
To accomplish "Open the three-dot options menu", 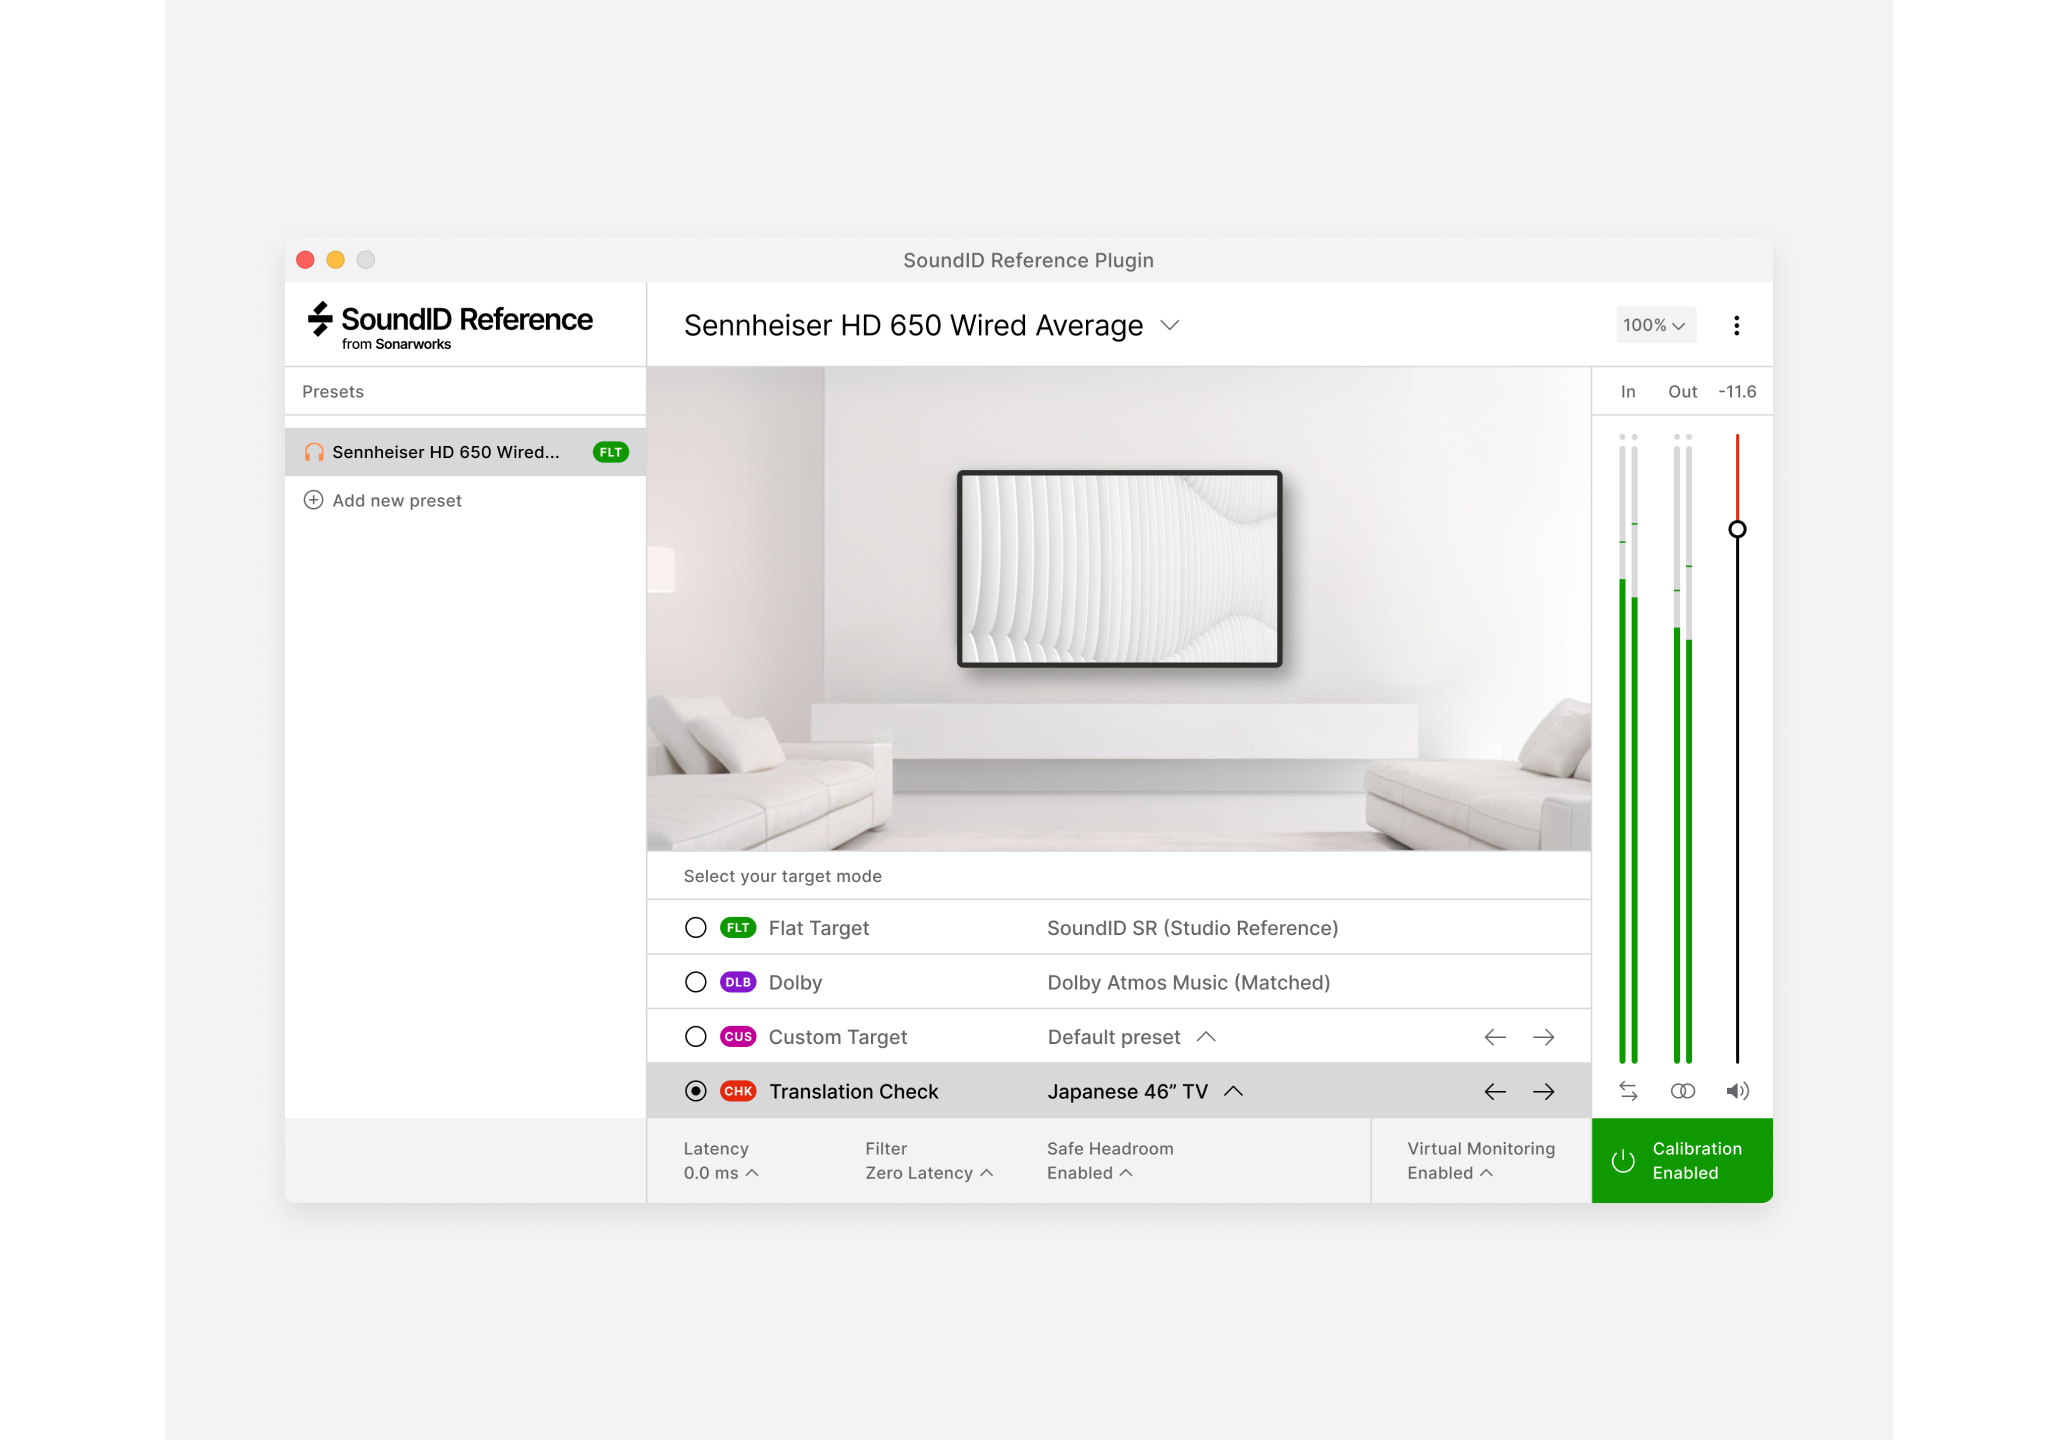I will click(1737, 325).
